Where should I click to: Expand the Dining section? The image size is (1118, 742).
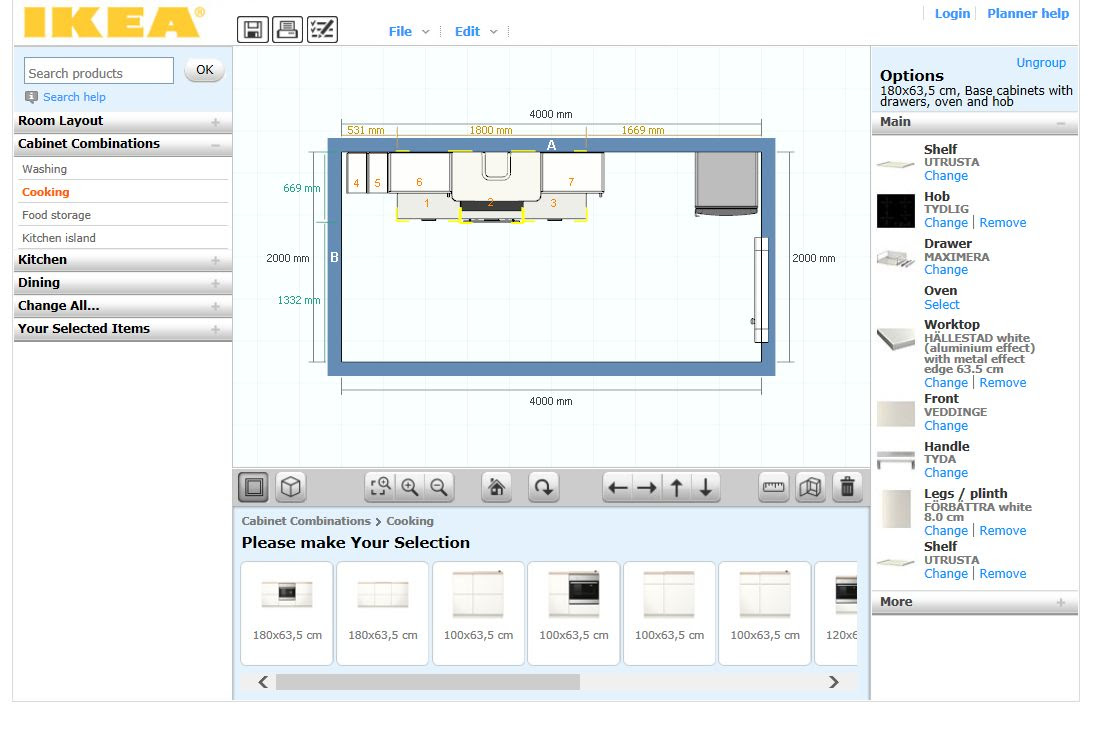tap(123, 283)
